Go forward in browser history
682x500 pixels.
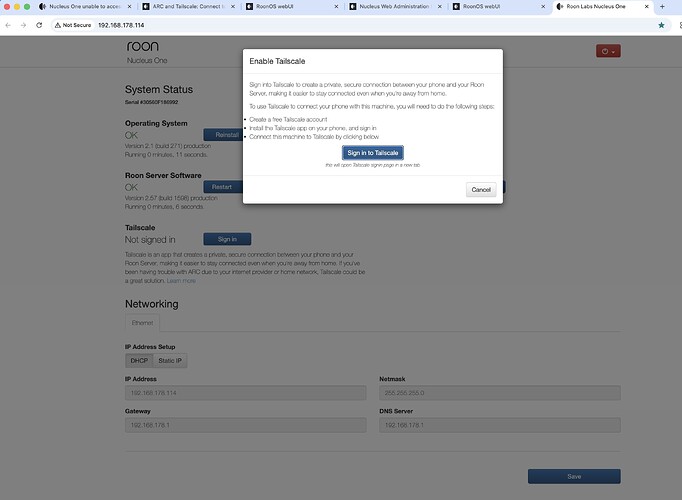pyautogui.click(x=23, y=25)
